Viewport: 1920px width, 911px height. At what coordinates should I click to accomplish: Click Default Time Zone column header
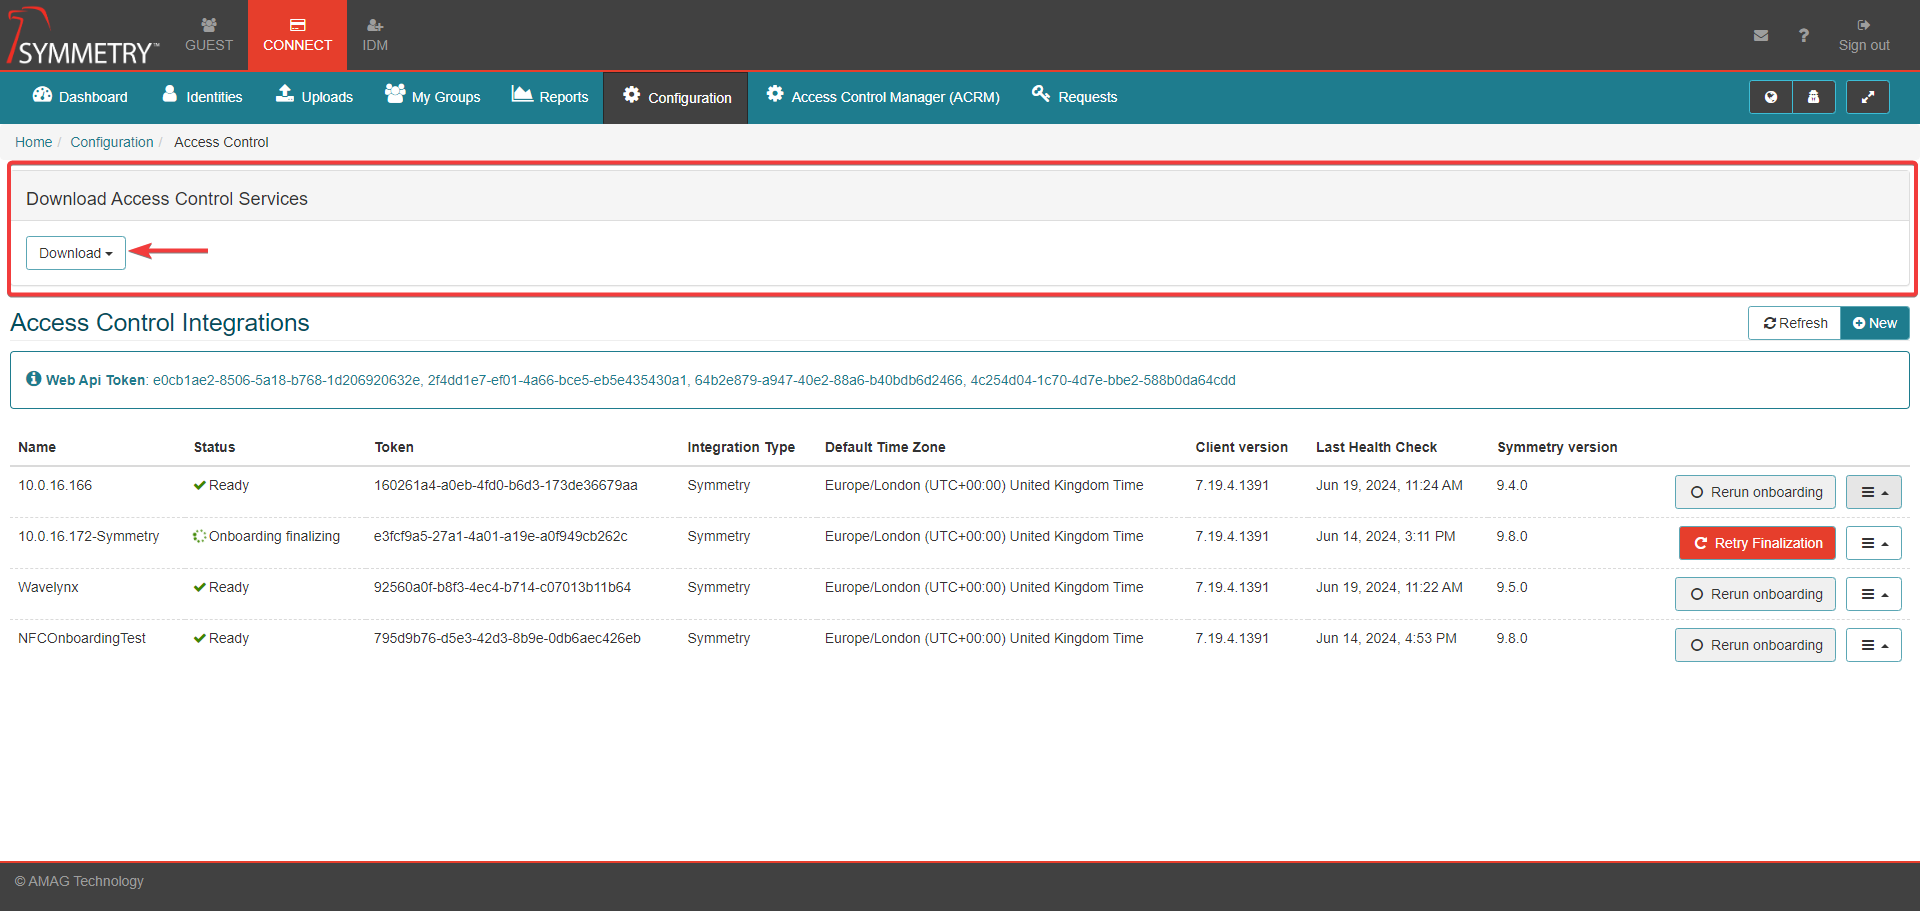(885, 447)
